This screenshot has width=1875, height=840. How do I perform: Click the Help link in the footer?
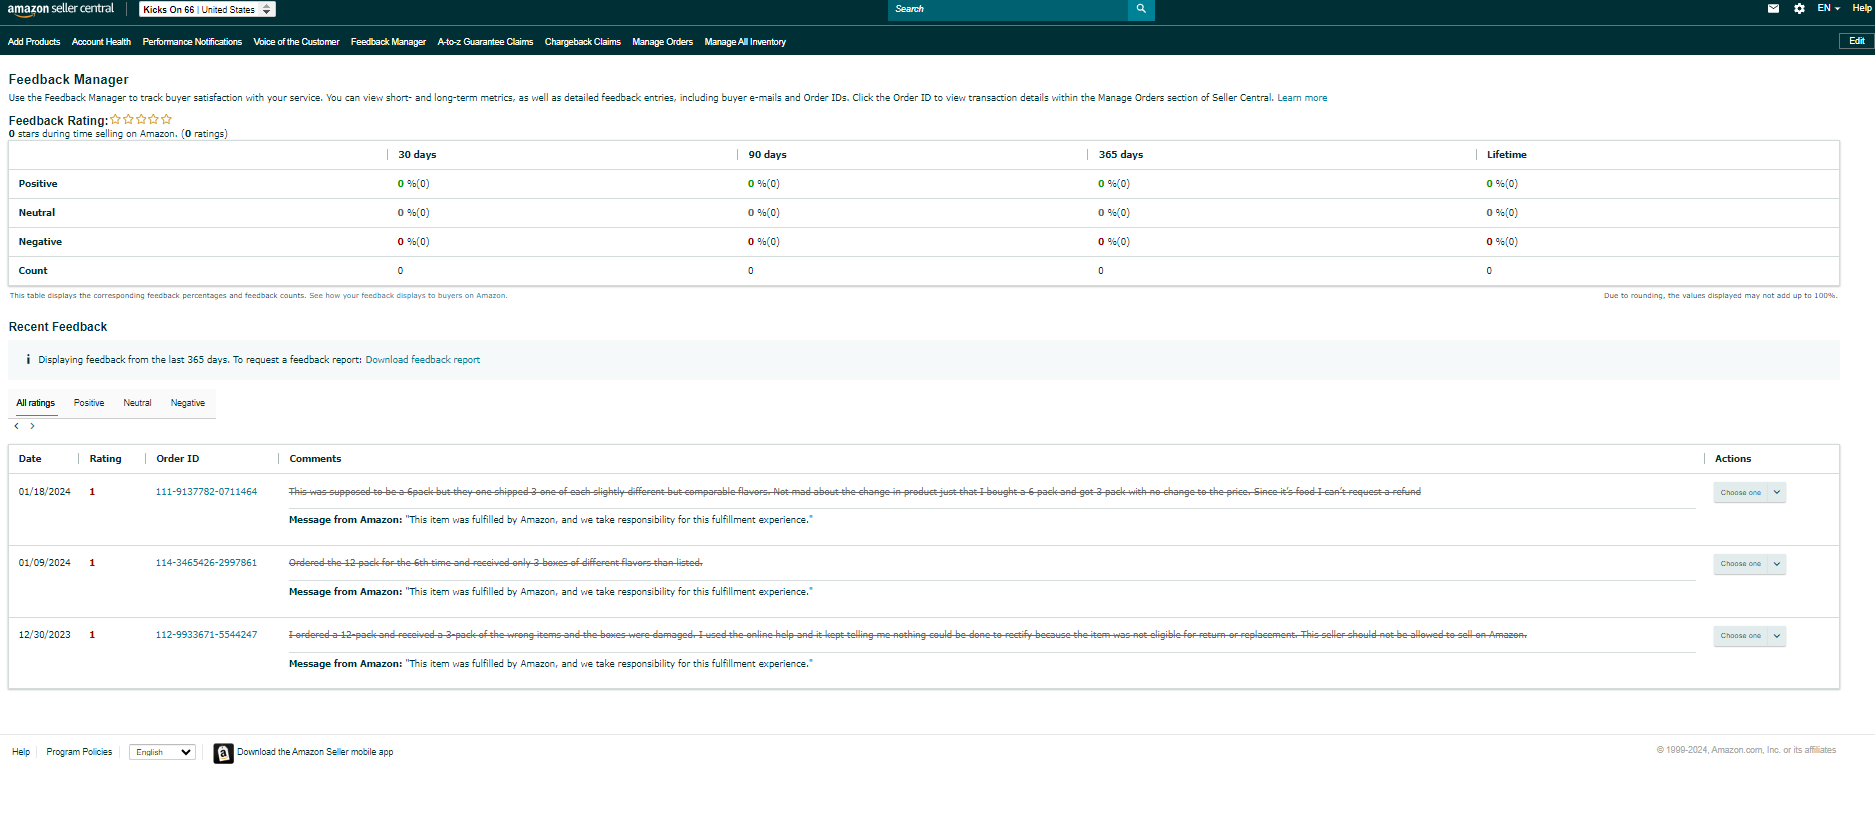(21, 752)
